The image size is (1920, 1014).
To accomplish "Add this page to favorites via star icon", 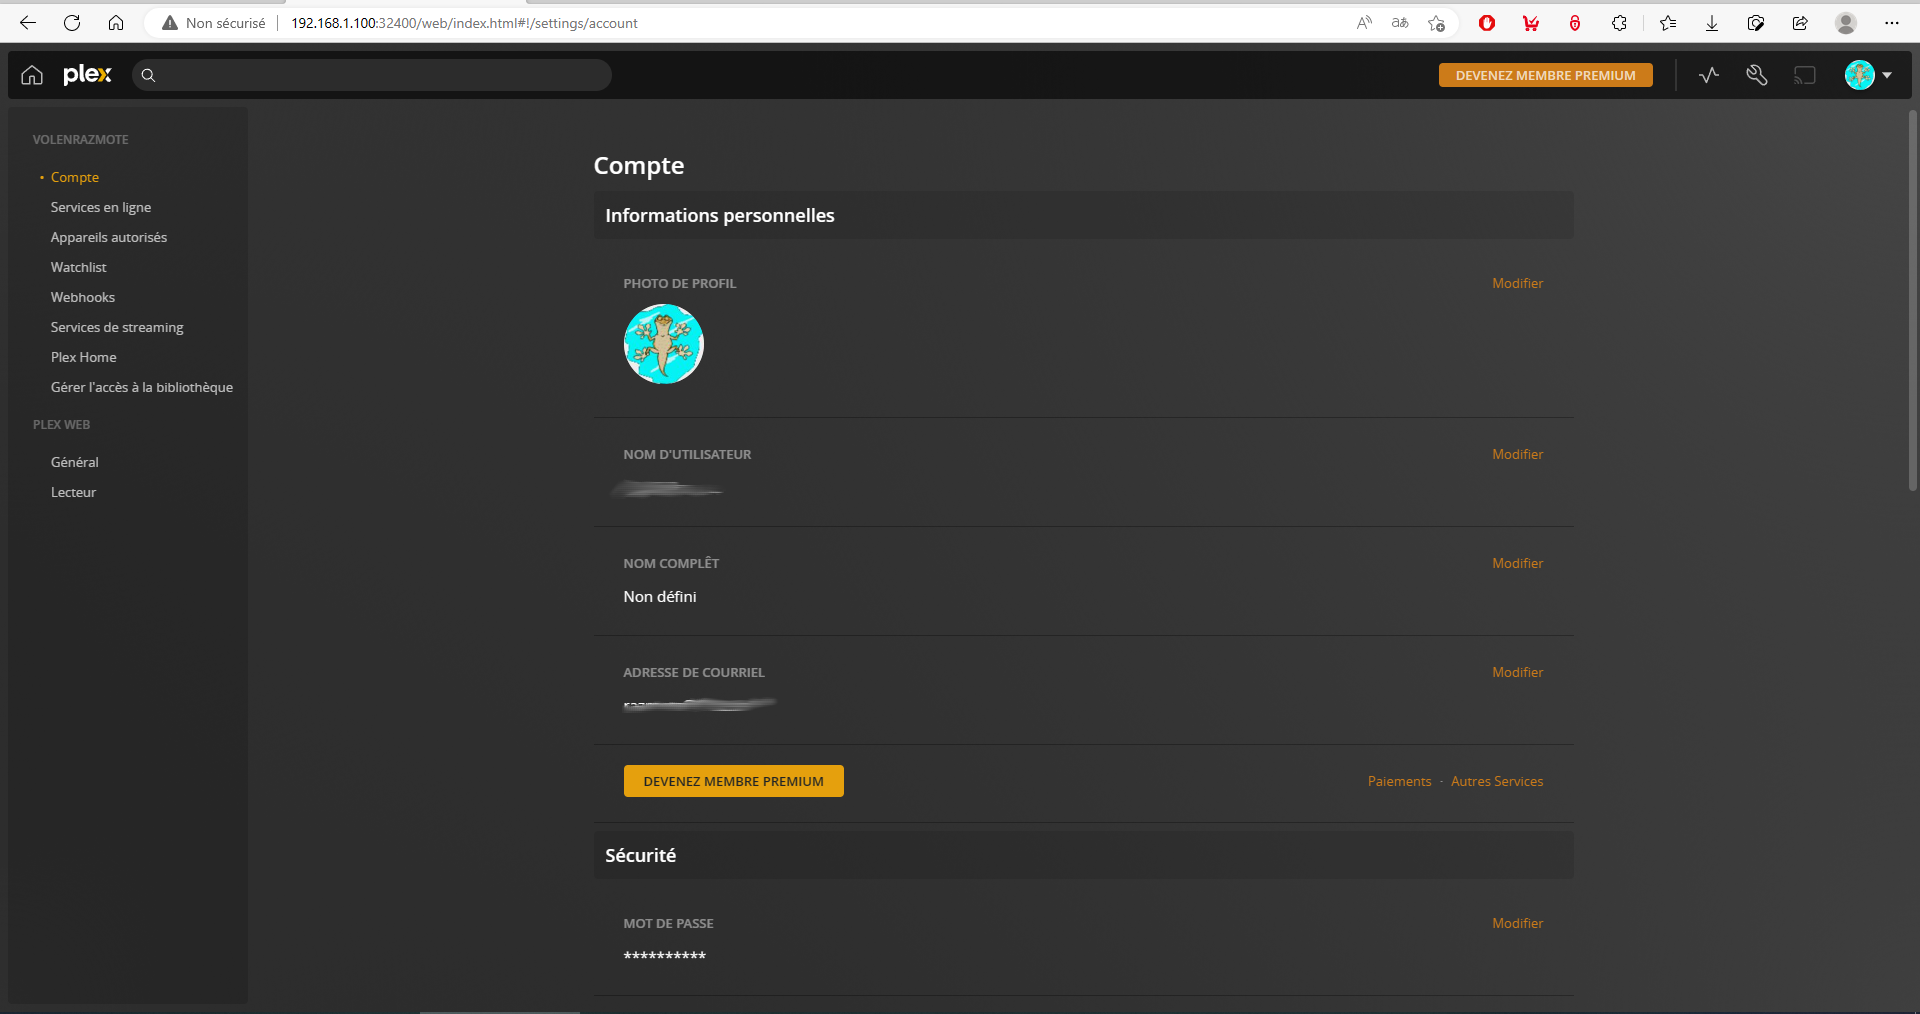I will [x=1437, y=23].
